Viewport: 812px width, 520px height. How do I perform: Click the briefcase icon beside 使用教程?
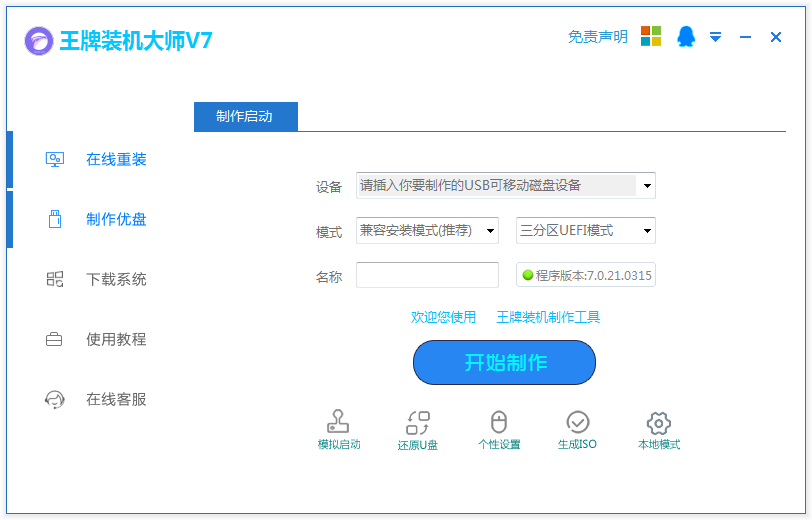(x=54, y=339)
